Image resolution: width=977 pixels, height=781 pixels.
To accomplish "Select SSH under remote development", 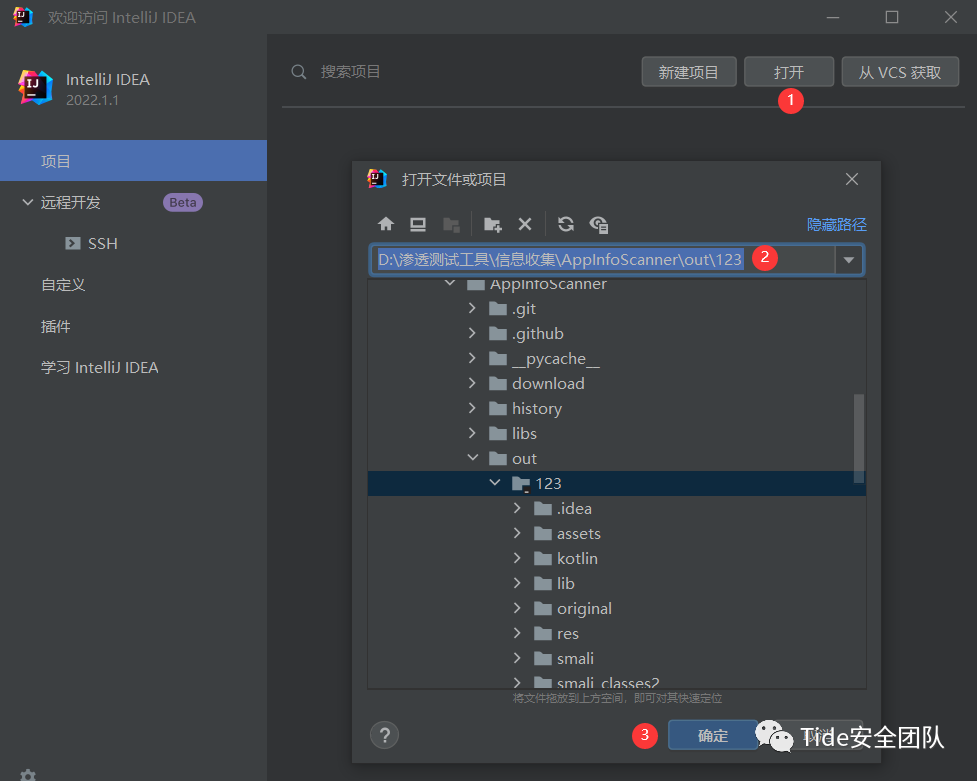I will point(133,244).
